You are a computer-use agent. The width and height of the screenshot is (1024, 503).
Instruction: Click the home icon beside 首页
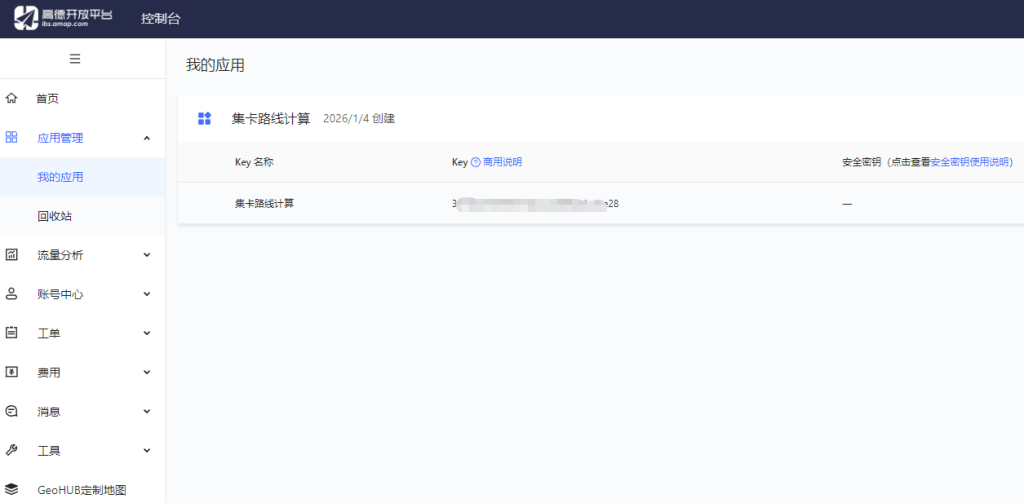point(12,98)
